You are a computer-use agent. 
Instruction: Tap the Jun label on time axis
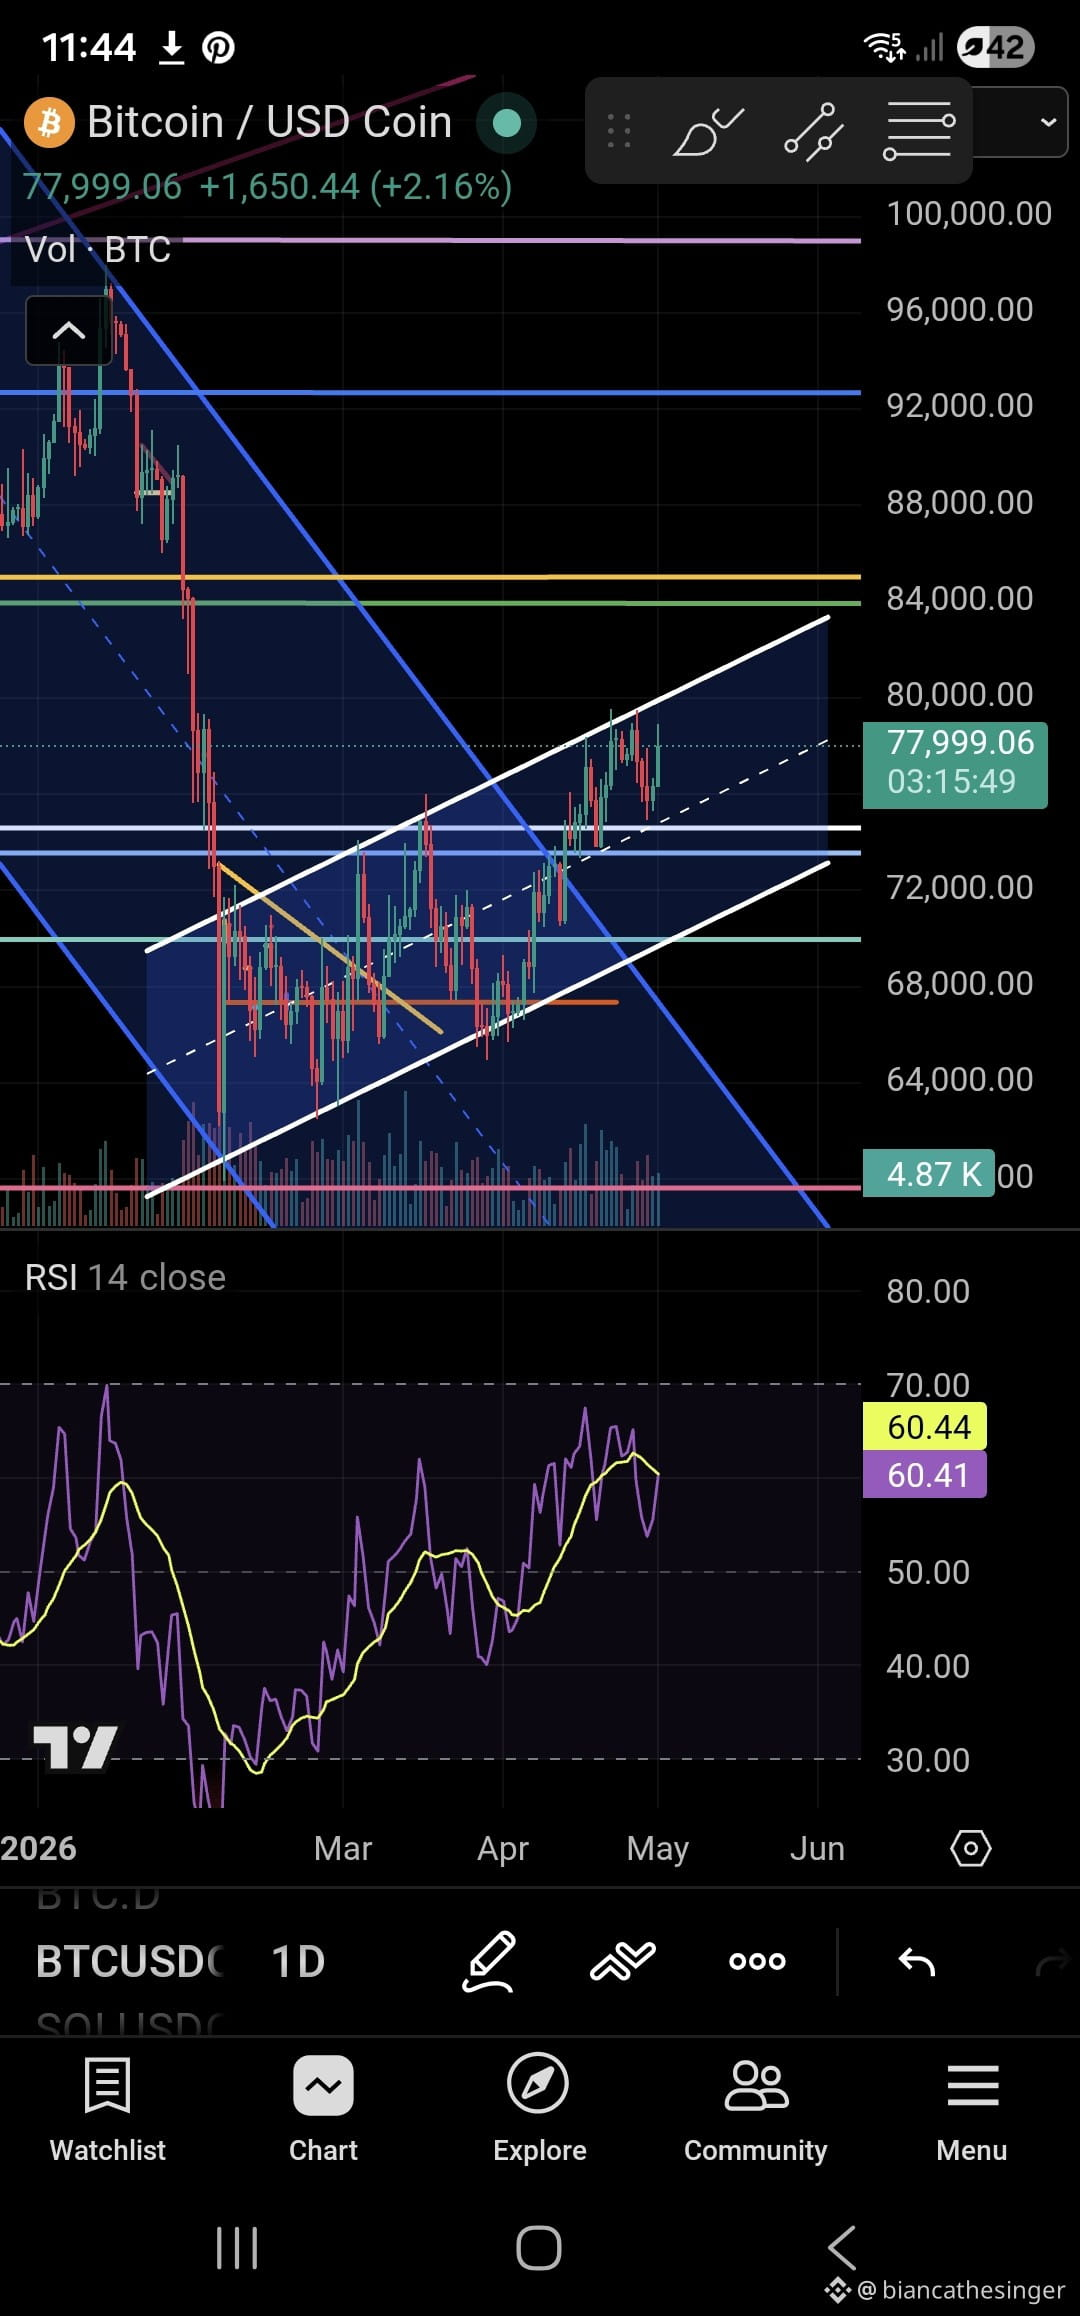817,1848
